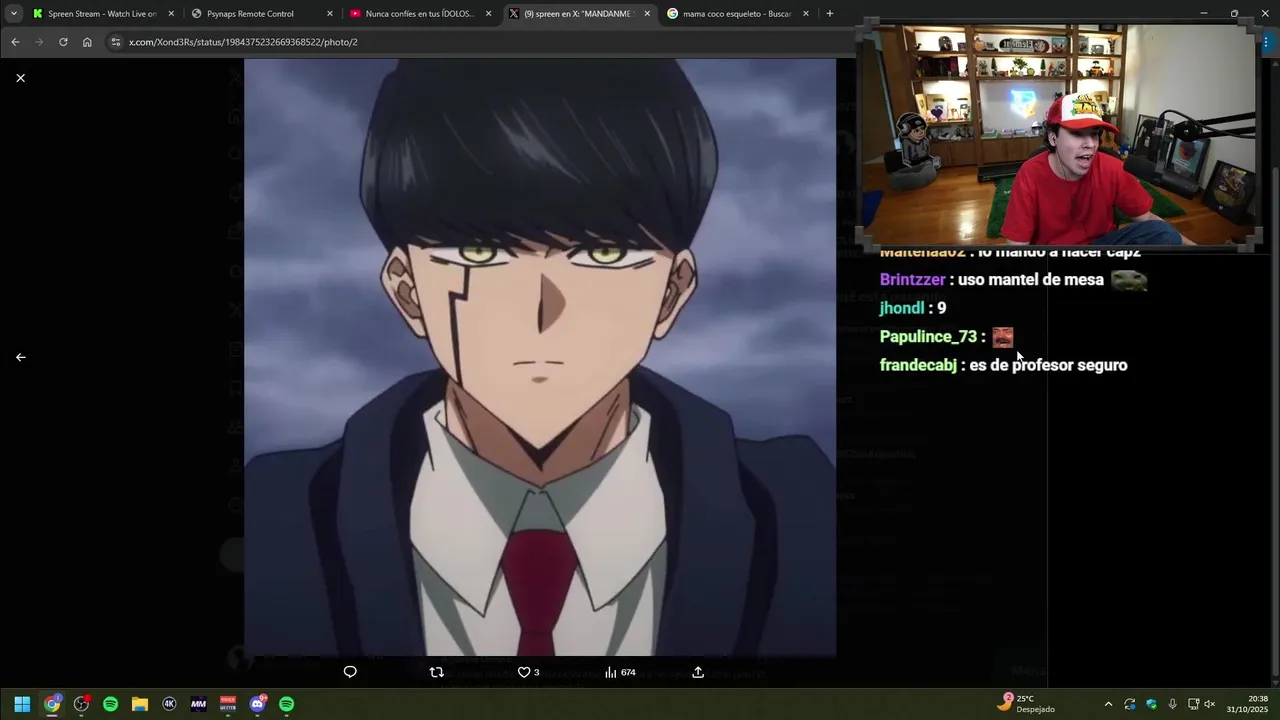The height and width of the screenshot is (720, 1280).
Task: Close the Spreen Stream tab
Action: tap(171, 14)
